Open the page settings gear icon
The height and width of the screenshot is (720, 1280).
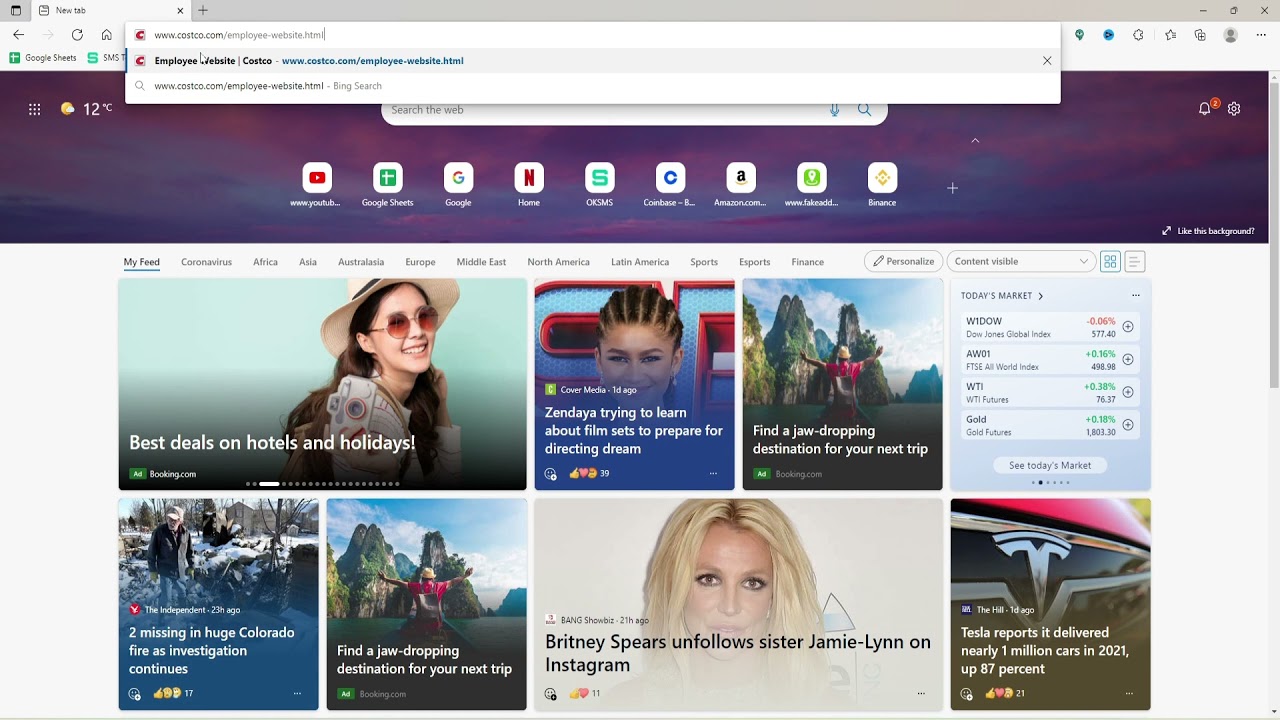[x=1234, y=109]
